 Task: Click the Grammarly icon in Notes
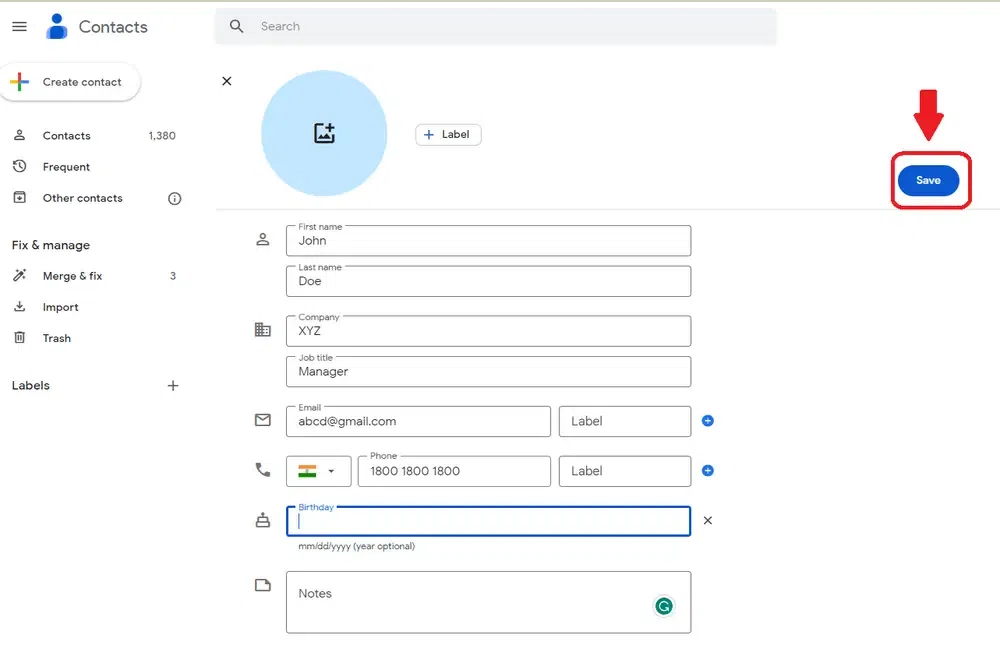click(663, 605)
